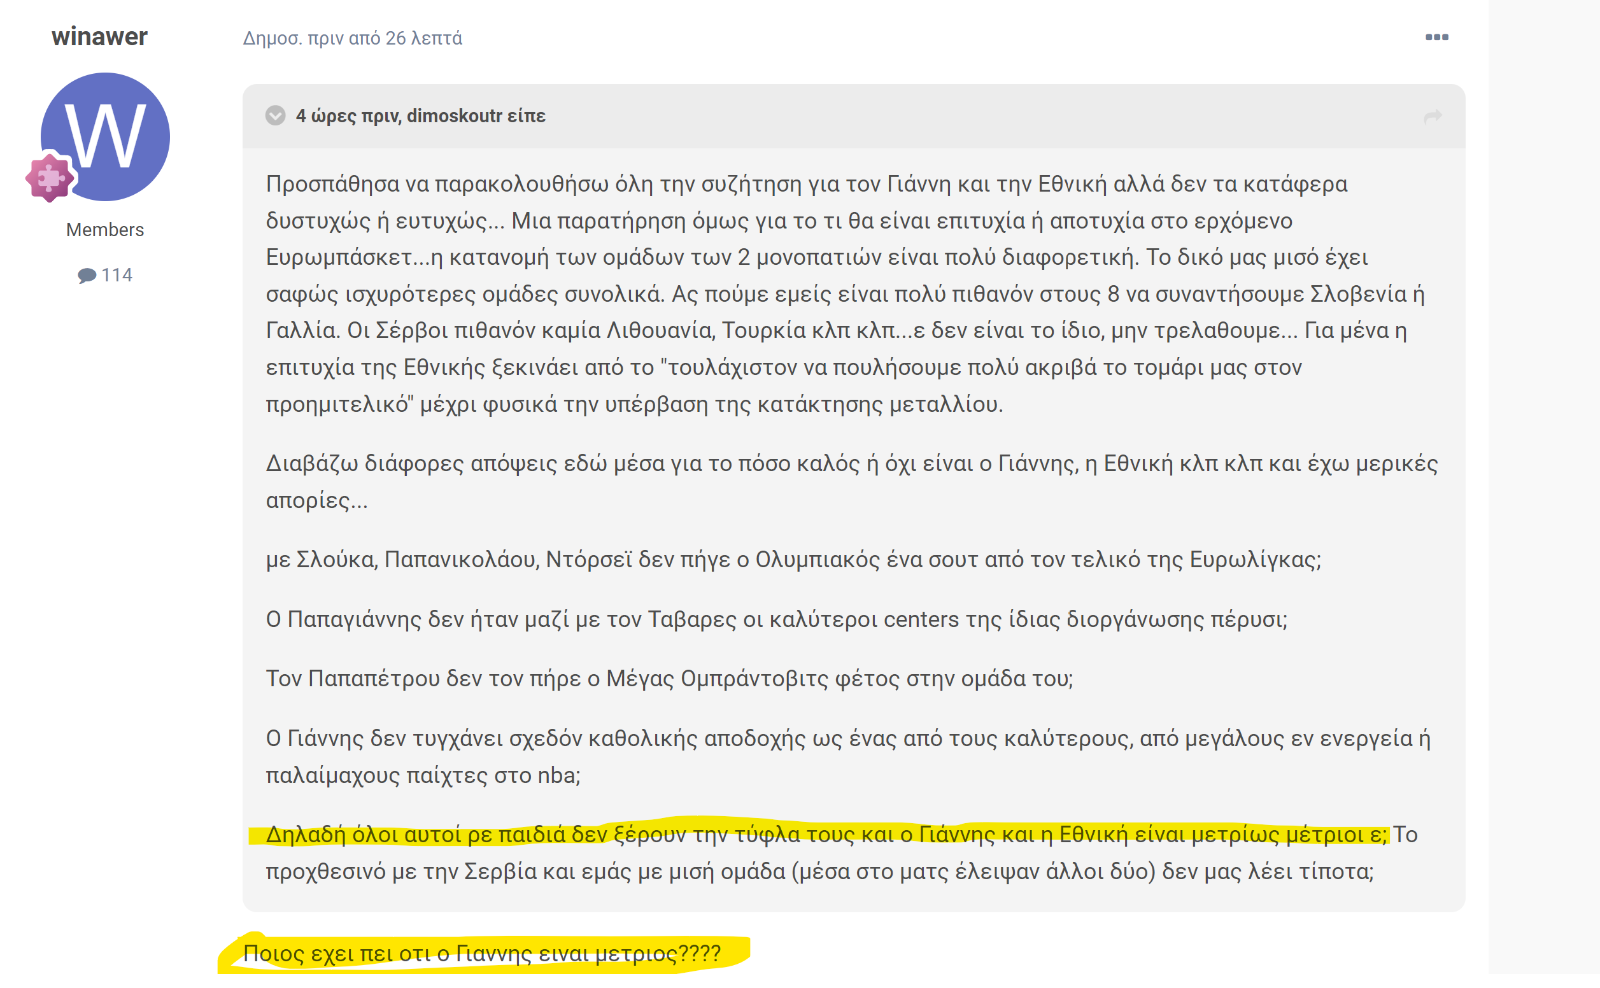This screenshot has height=988, width=1600.
Task: Click the Members group label
Action: tap(105, 230)
